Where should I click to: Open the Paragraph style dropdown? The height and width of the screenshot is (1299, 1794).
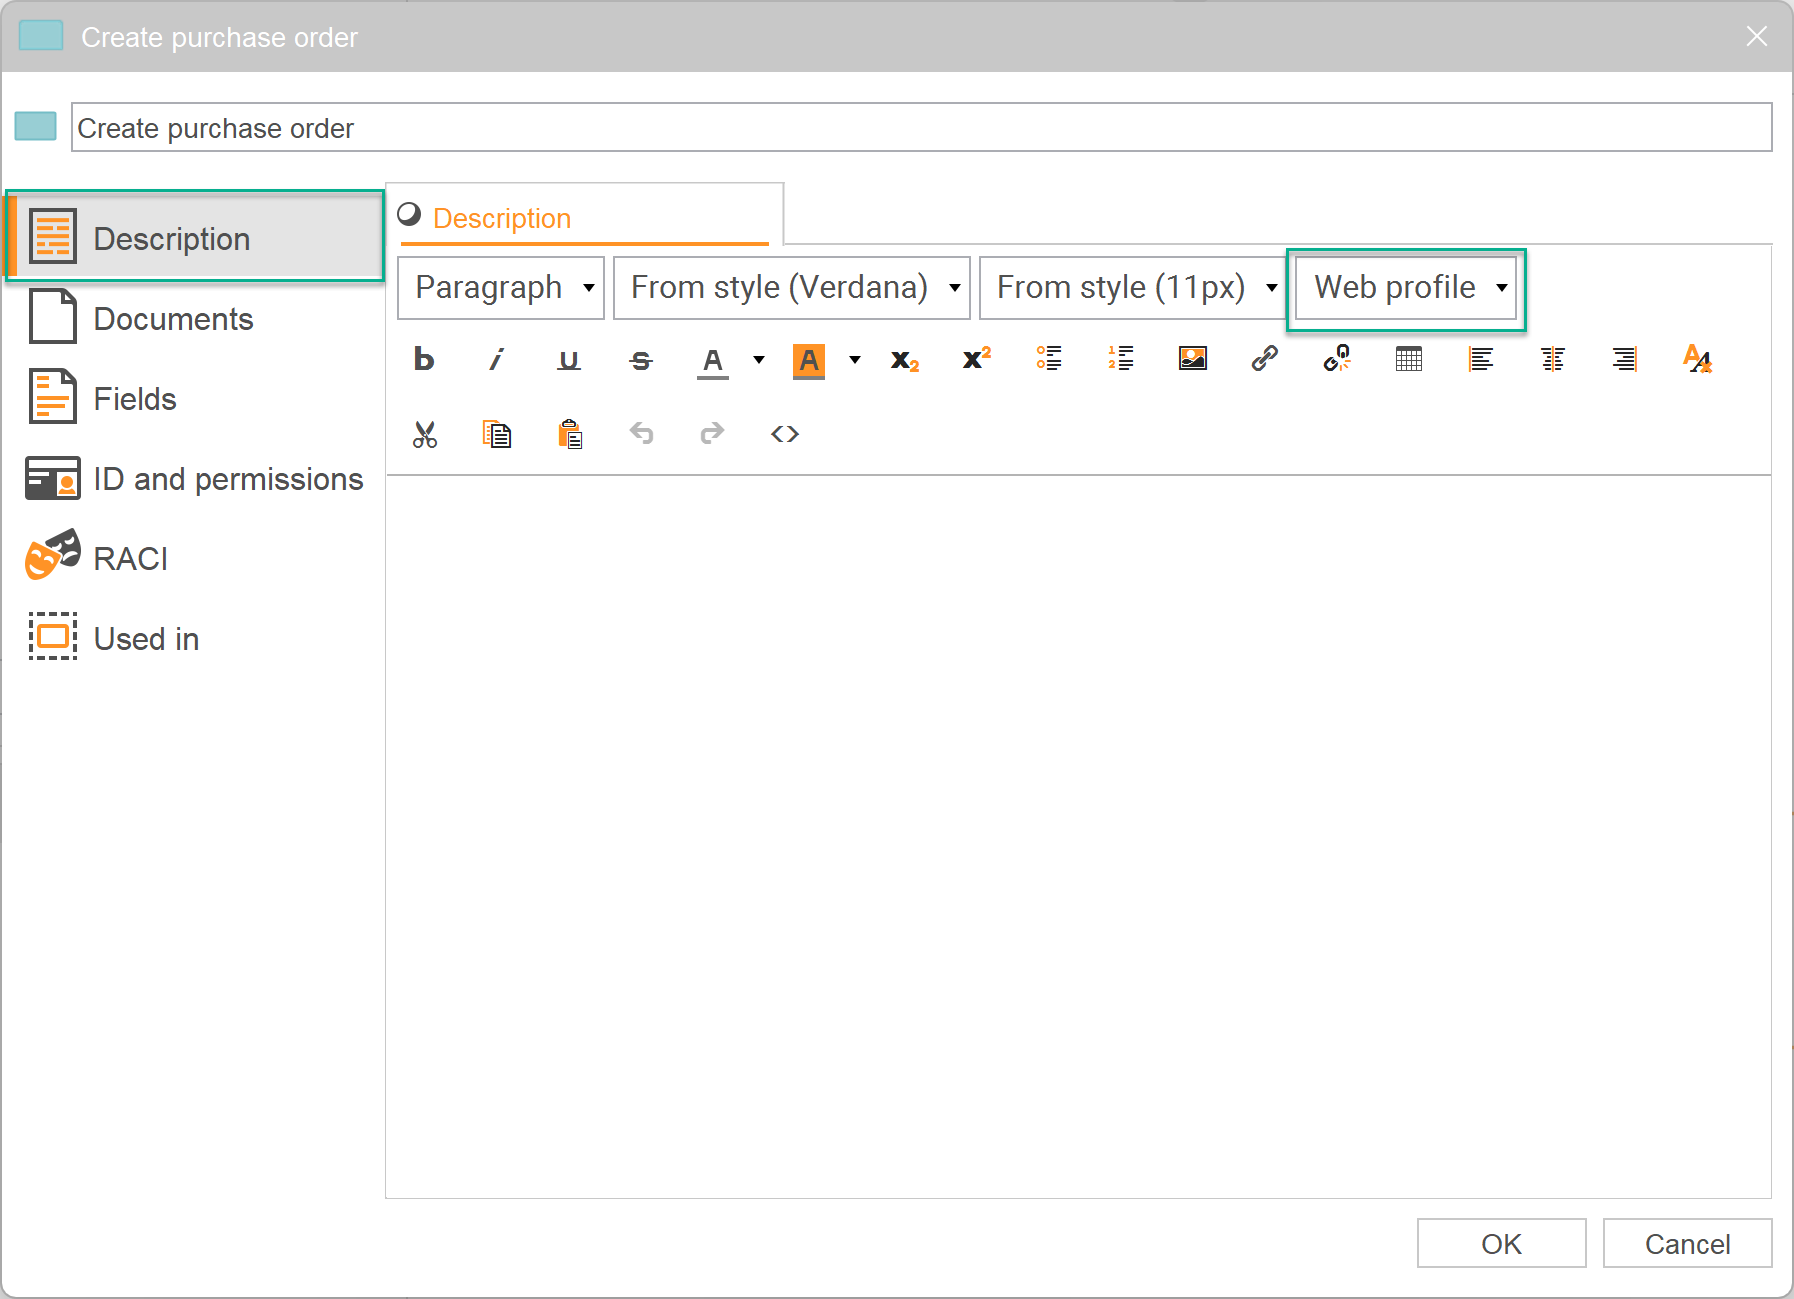[x=501, y=288]
